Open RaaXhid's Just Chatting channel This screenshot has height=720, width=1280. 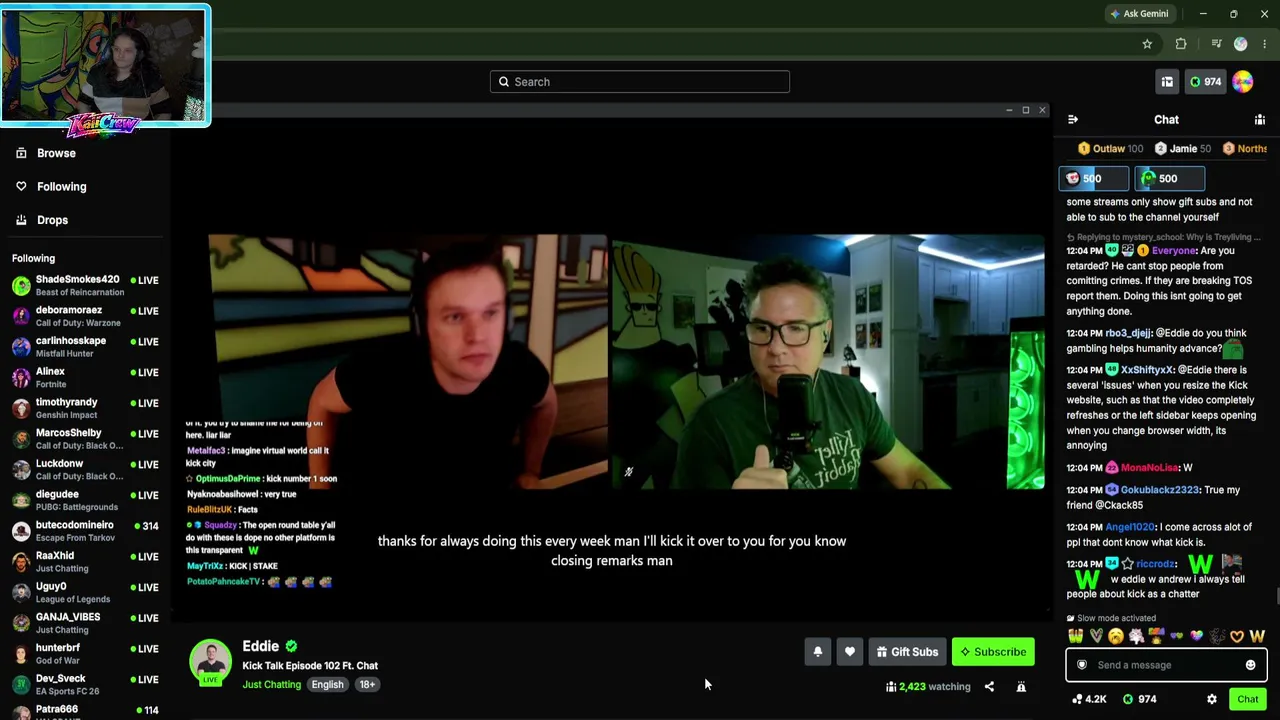tap(85, 562)
